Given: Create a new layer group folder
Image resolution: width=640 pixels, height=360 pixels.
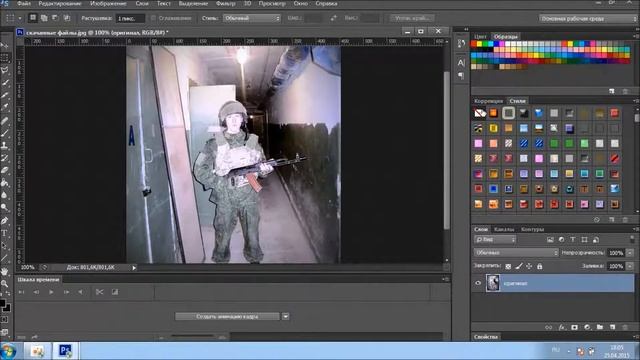Looking at the screenshot, I should point(600,327).
